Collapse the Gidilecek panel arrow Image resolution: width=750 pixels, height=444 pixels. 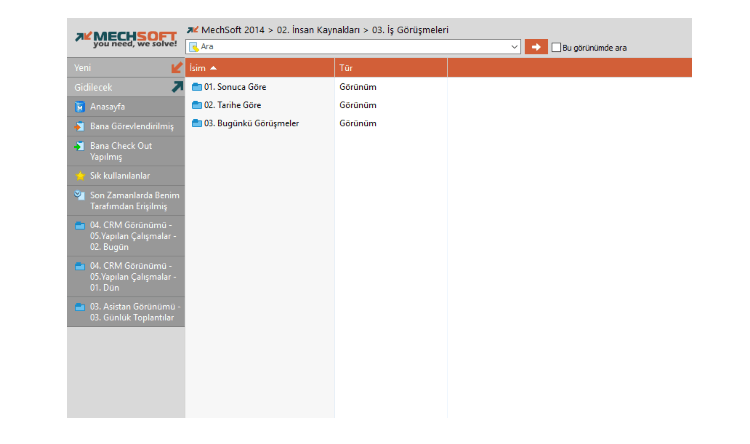point(177,87)
